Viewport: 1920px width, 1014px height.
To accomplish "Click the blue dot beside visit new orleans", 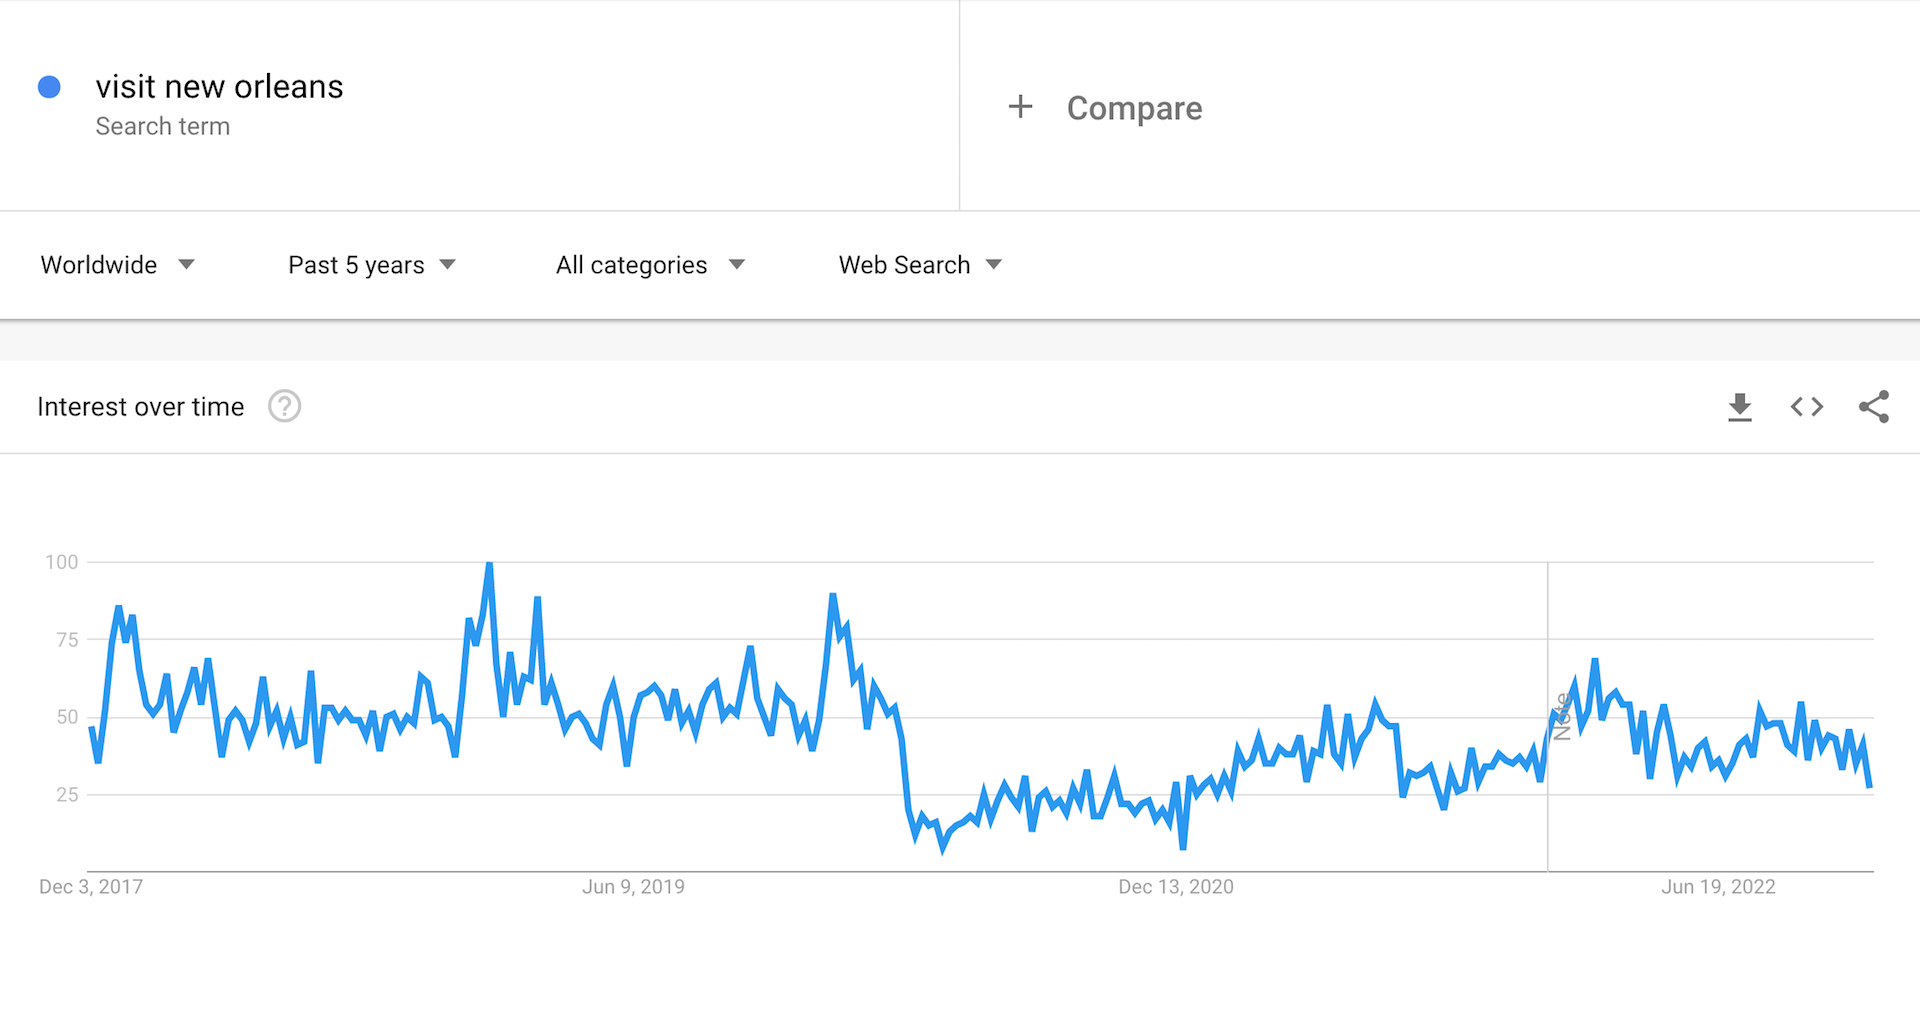I will 48,87.
